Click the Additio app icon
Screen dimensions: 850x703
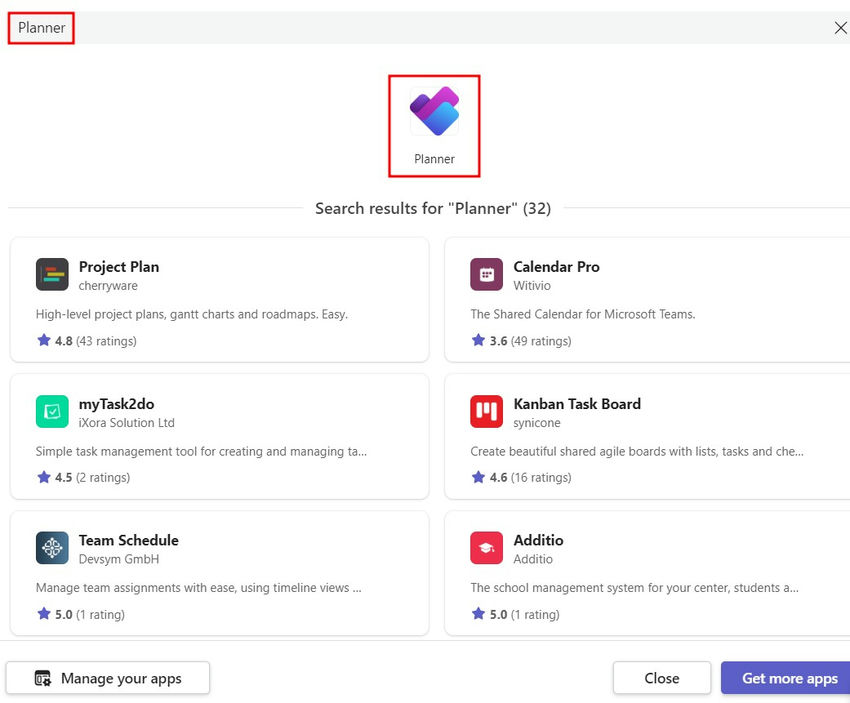point(487,548)
